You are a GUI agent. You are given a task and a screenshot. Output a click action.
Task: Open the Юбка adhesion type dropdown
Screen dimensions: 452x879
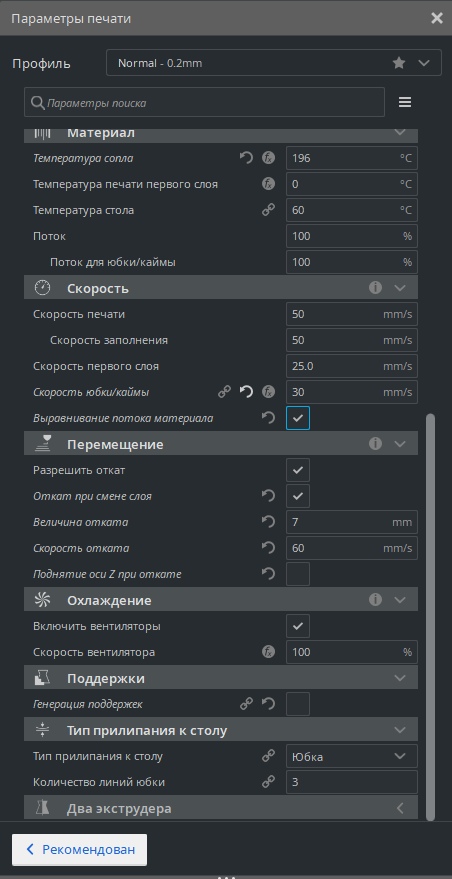pos(352,757)
